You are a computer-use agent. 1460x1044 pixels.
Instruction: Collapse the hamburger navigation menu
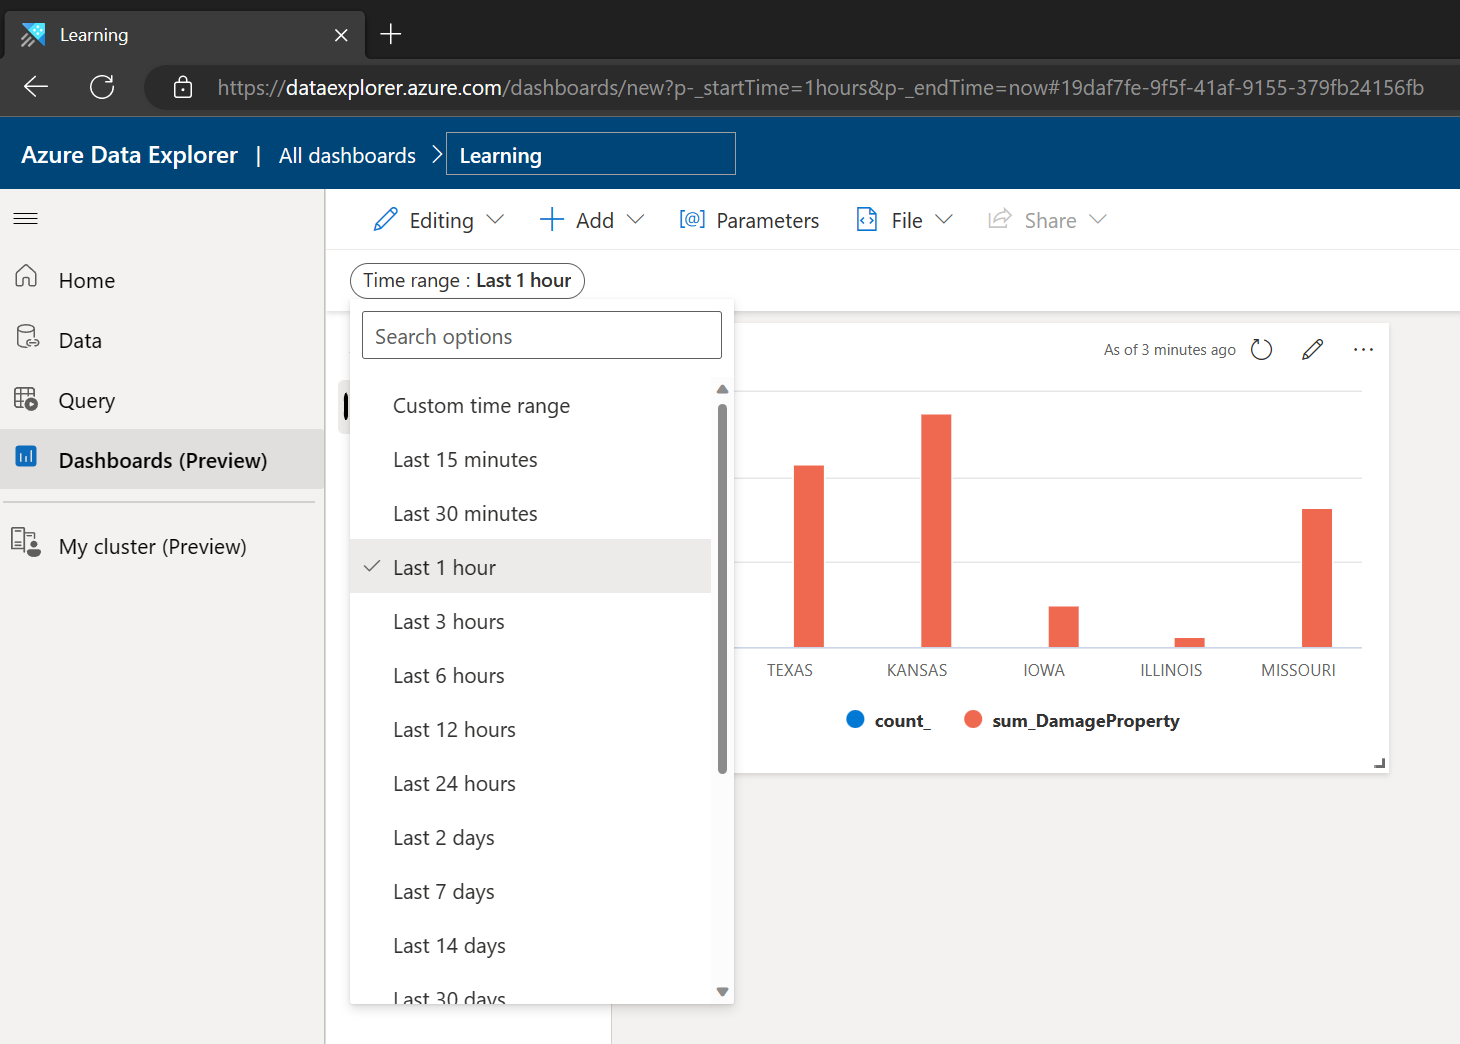26,219
